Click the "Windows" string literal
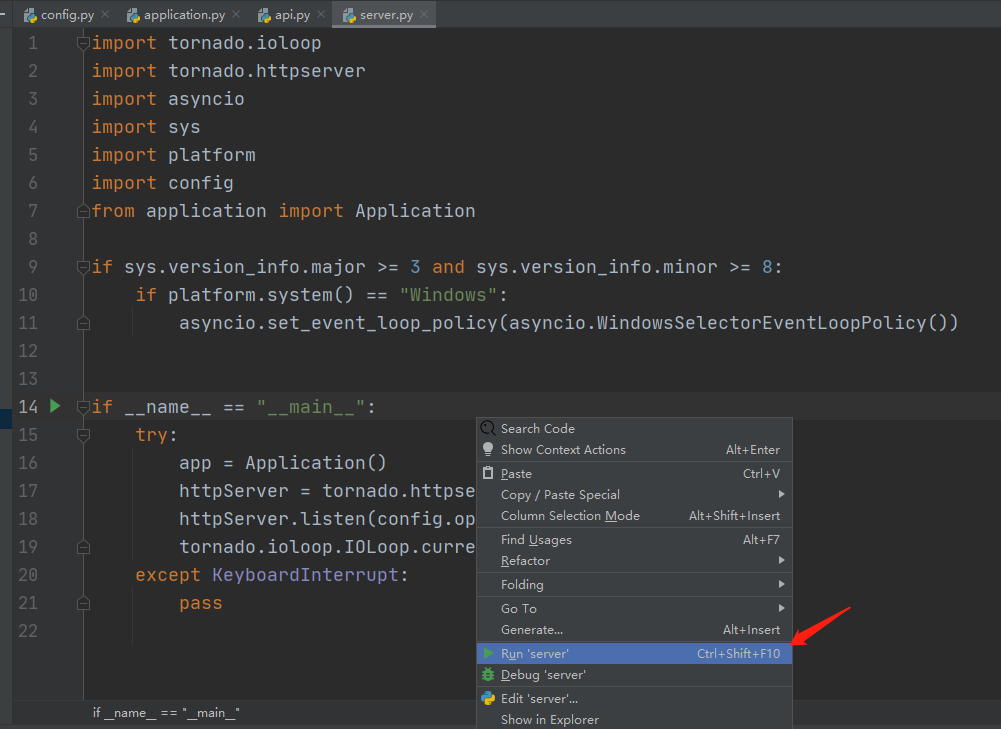Screen dimensions: 1001x729 [448, 295]
